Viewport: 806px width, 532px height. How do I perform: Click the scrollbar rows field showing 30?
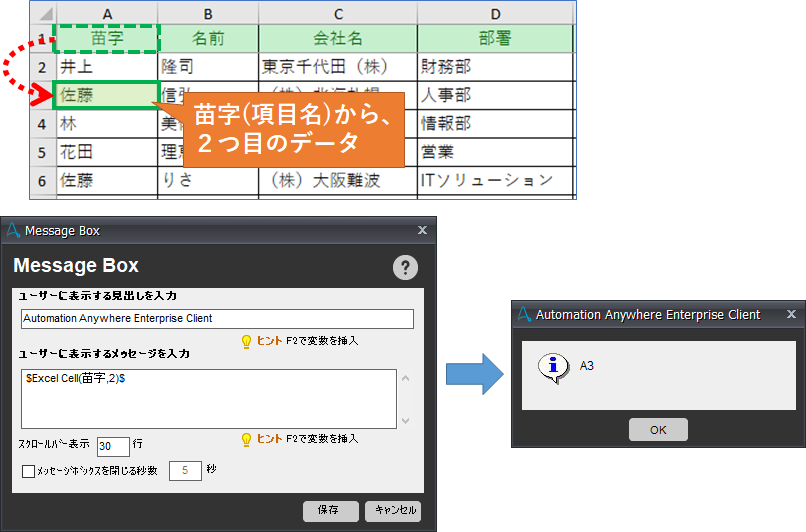tap(113, 446)
